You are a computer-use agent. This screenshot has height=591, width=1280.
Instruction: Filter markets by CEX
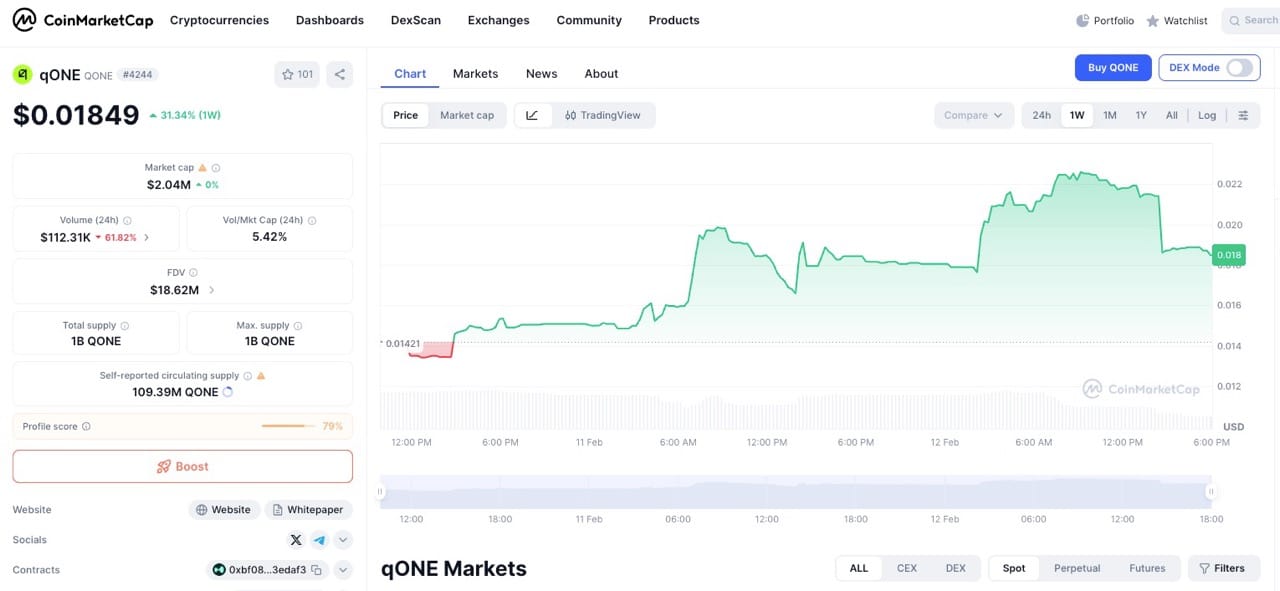pyautogui.click(x=907, y=568)
